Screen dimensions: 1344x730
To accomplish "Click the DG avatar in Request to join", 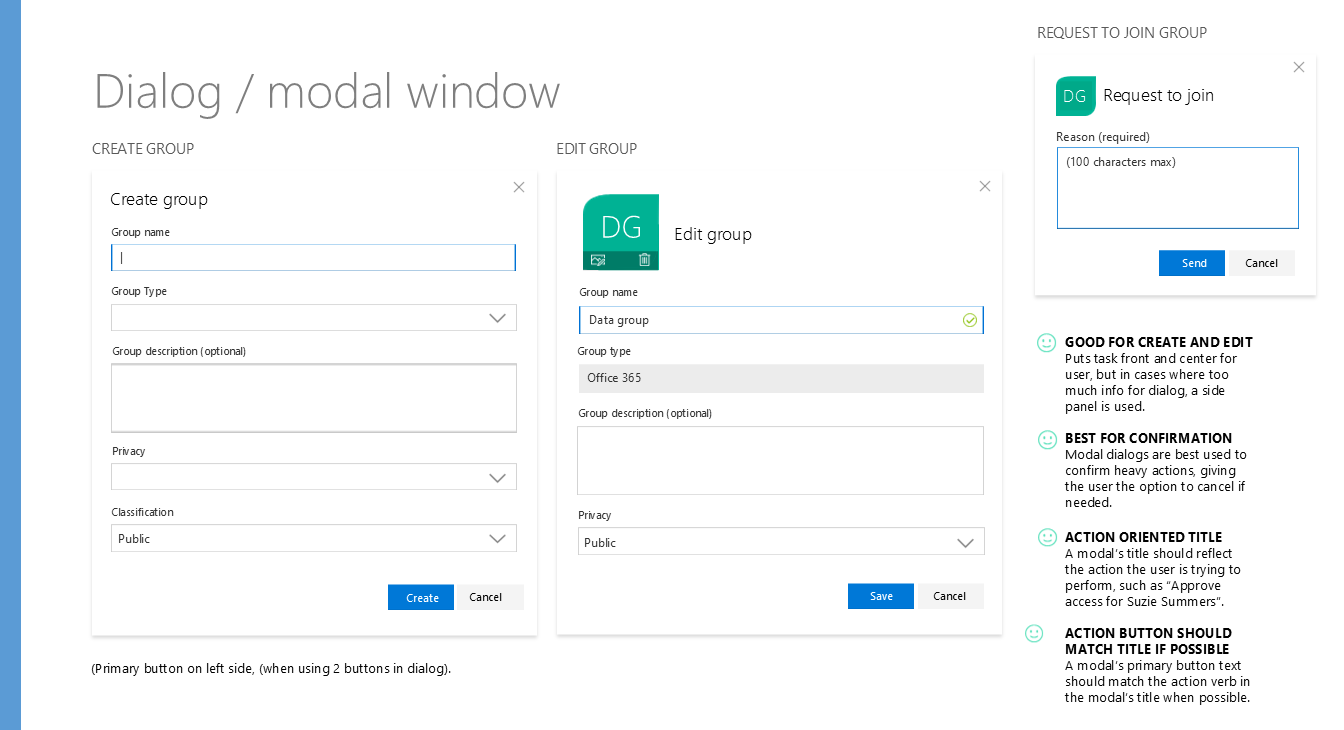I will (1075, 96).
